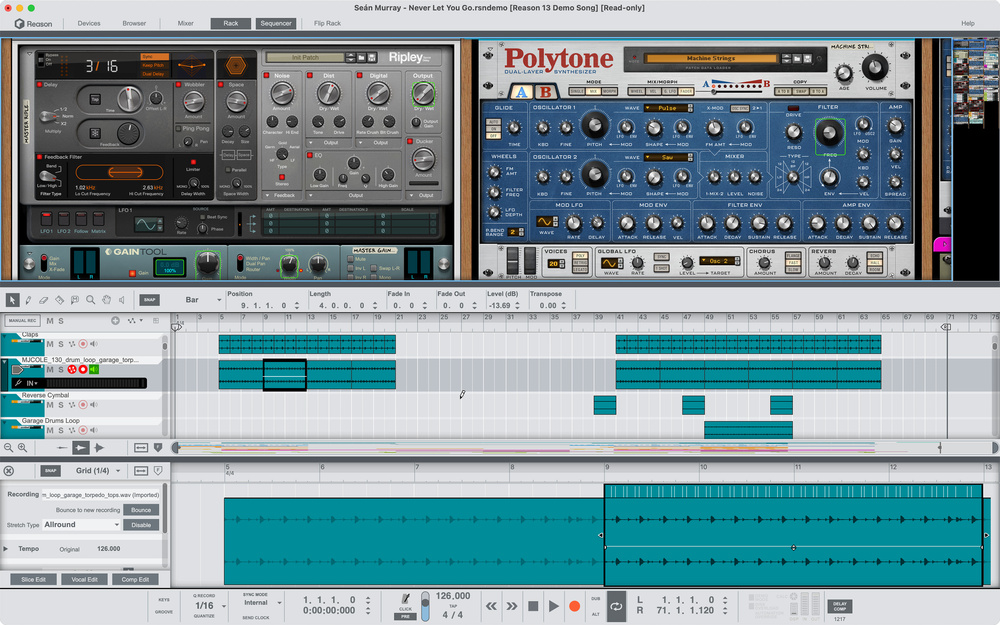The height and width of the screenshot is (625, 1000).
Task: Solo the Reverse Cymbal track
Action: [60, 405]
